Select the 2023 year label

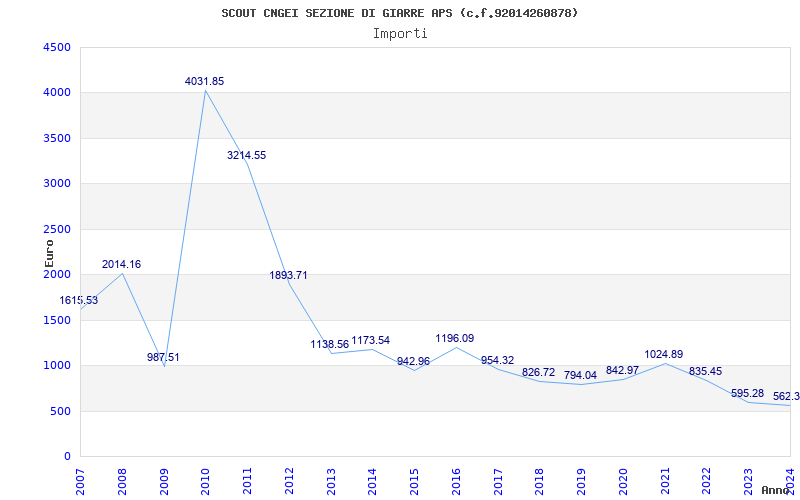point(748,482)
